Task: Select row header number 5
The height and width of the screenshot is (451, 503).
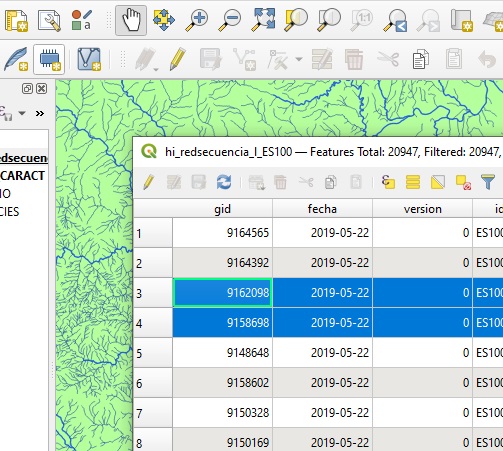Action: (153, 353)
